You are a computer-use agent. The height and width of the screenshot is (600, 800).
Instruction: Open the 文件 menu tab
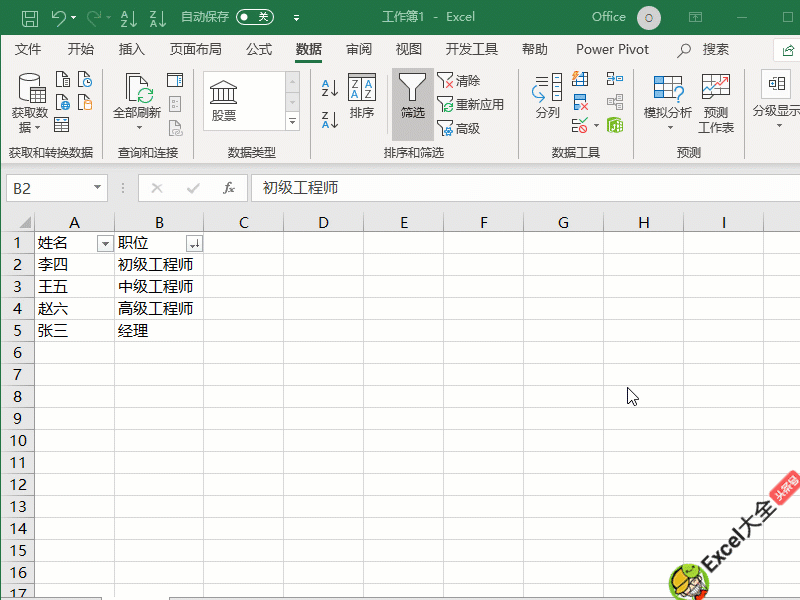tap(28, 49)
